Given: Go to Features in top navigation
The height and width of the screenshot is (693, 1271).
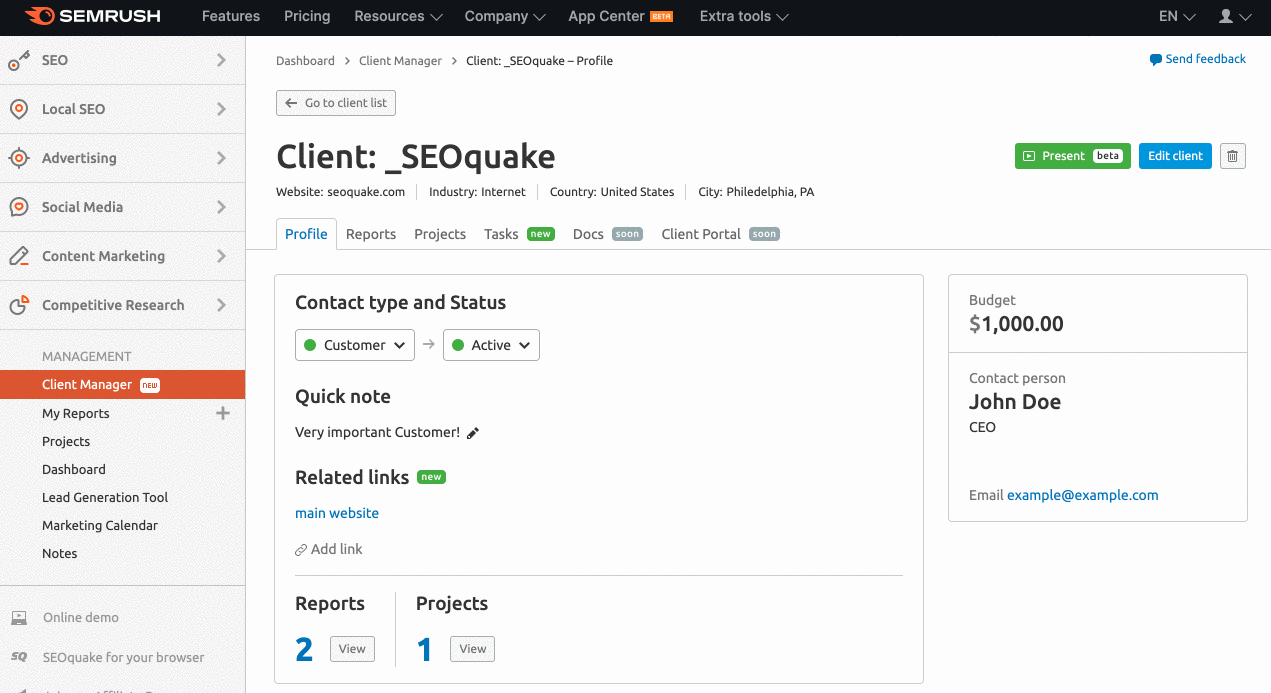Looking at the screenshot, I should (231, 16).
